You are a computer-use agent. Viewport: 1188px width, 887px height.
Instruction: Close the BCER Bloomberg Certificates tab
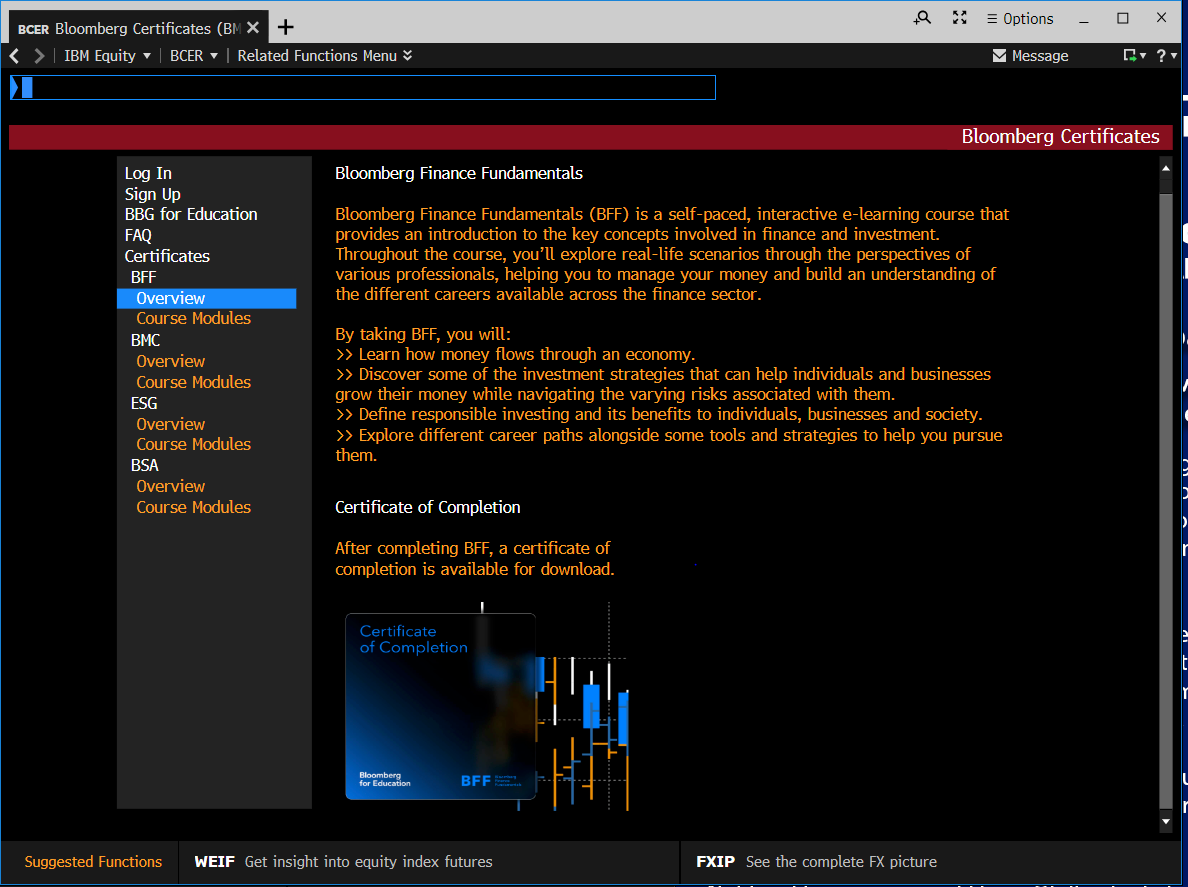pos(253,27)
